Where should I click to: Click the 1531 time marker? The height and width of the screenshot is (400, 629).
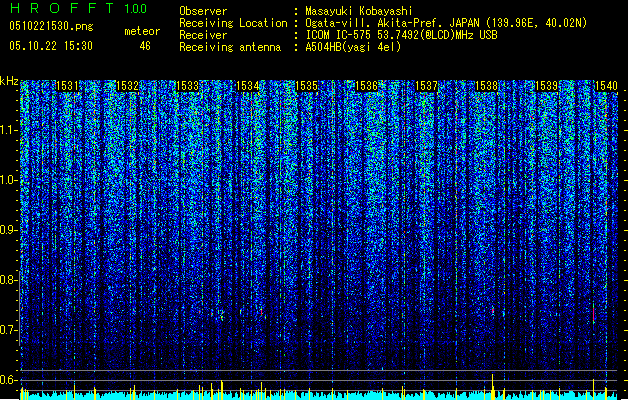click(67, 85)
